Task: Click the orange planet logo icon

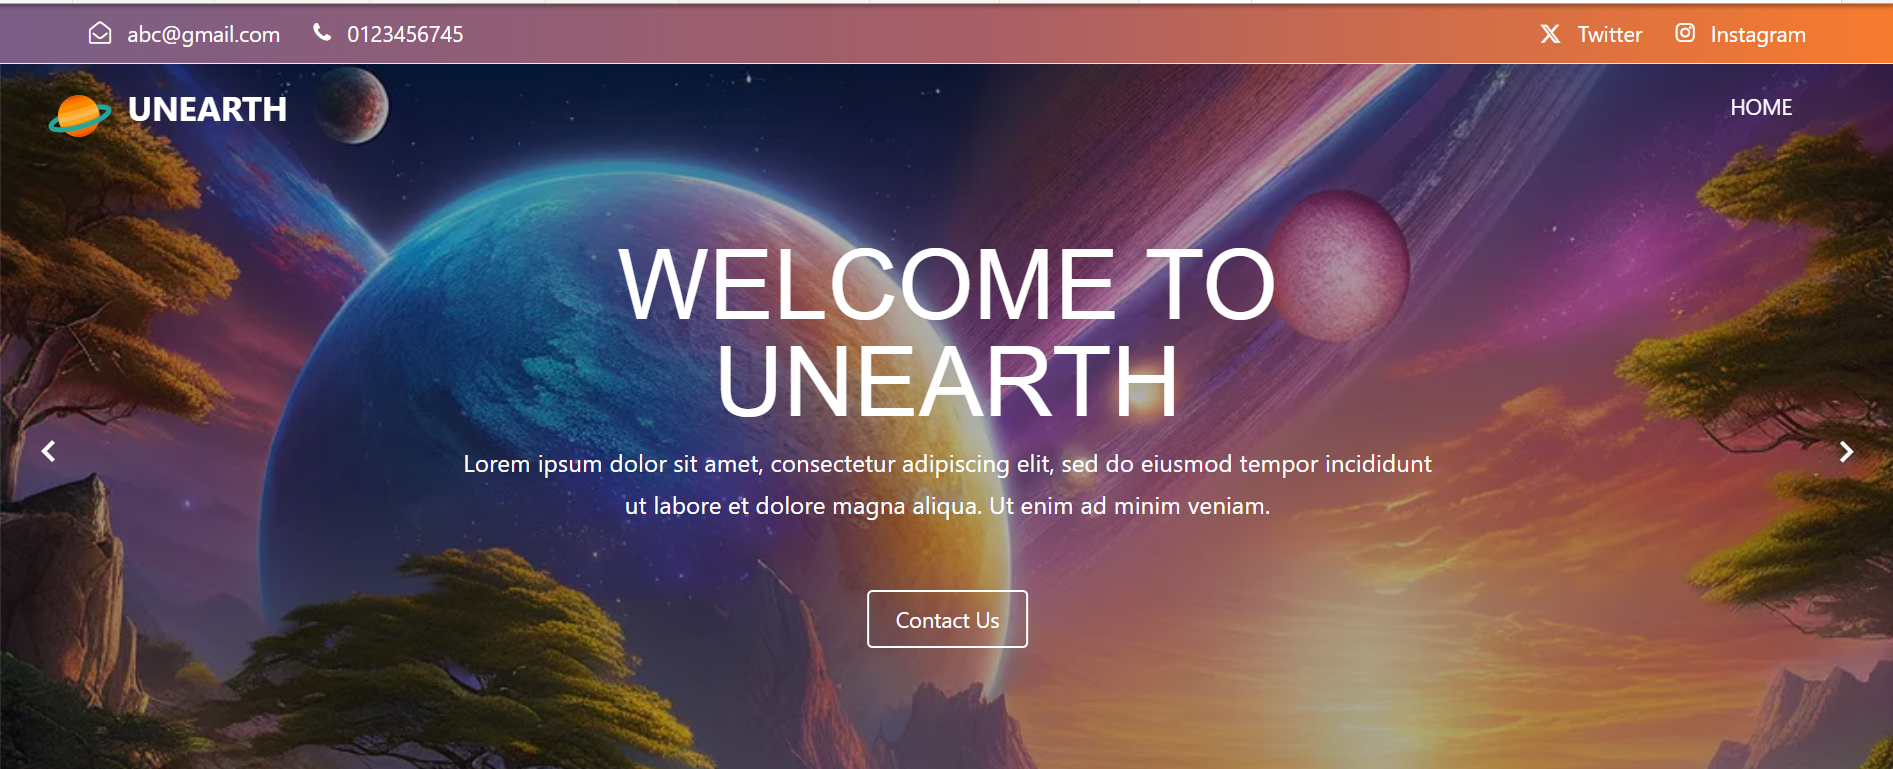Action: [x=80, y=116]
